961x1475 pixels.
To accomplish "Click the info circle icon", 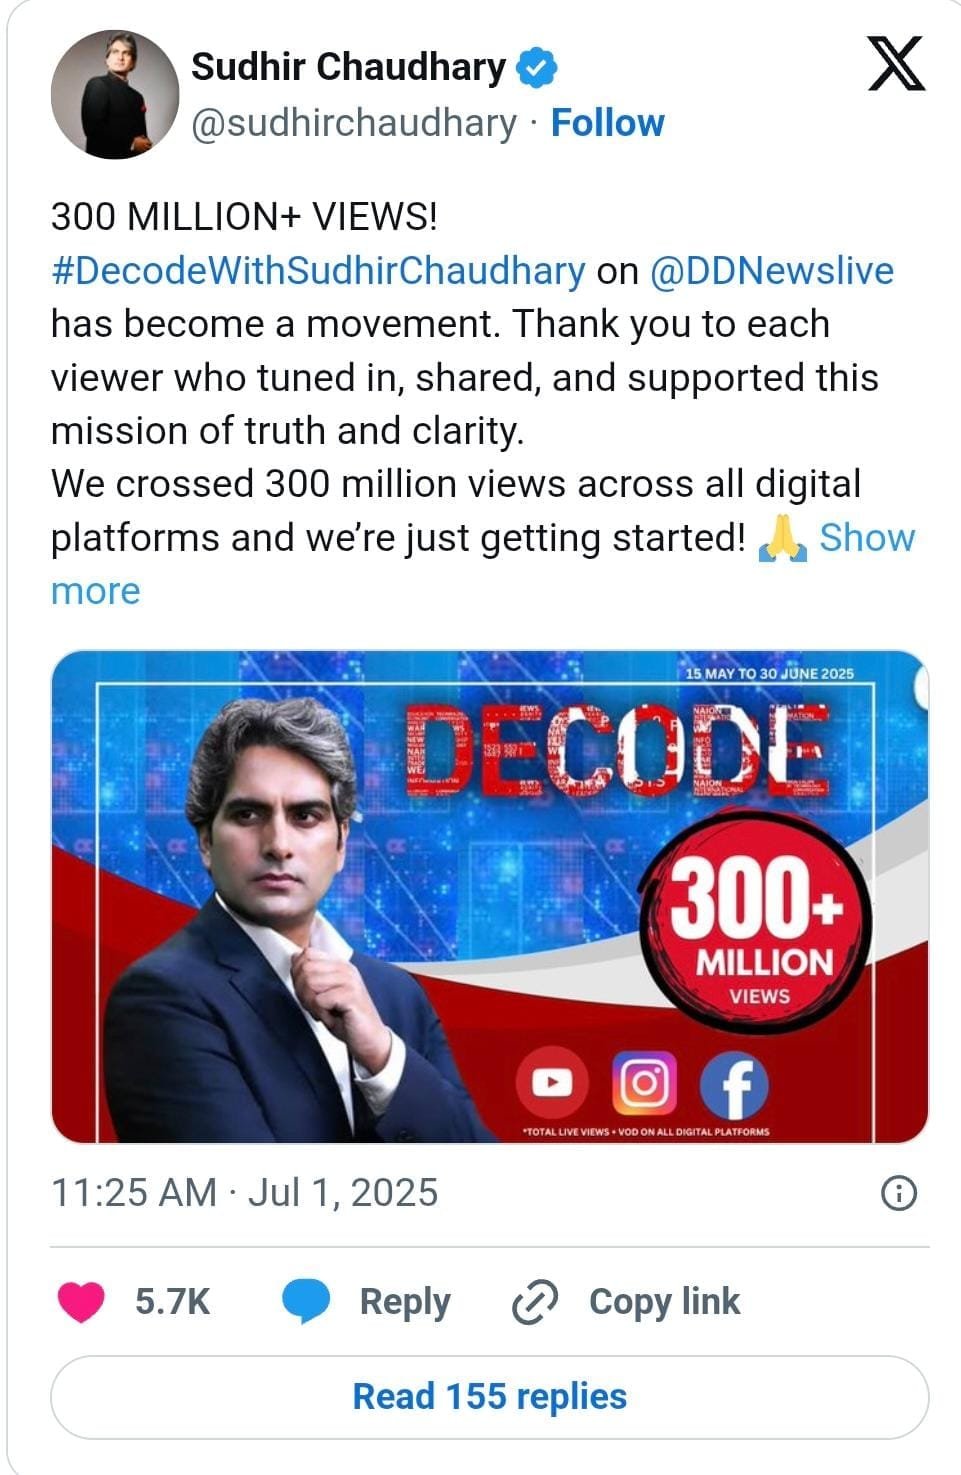I will tap(898, 1193).
